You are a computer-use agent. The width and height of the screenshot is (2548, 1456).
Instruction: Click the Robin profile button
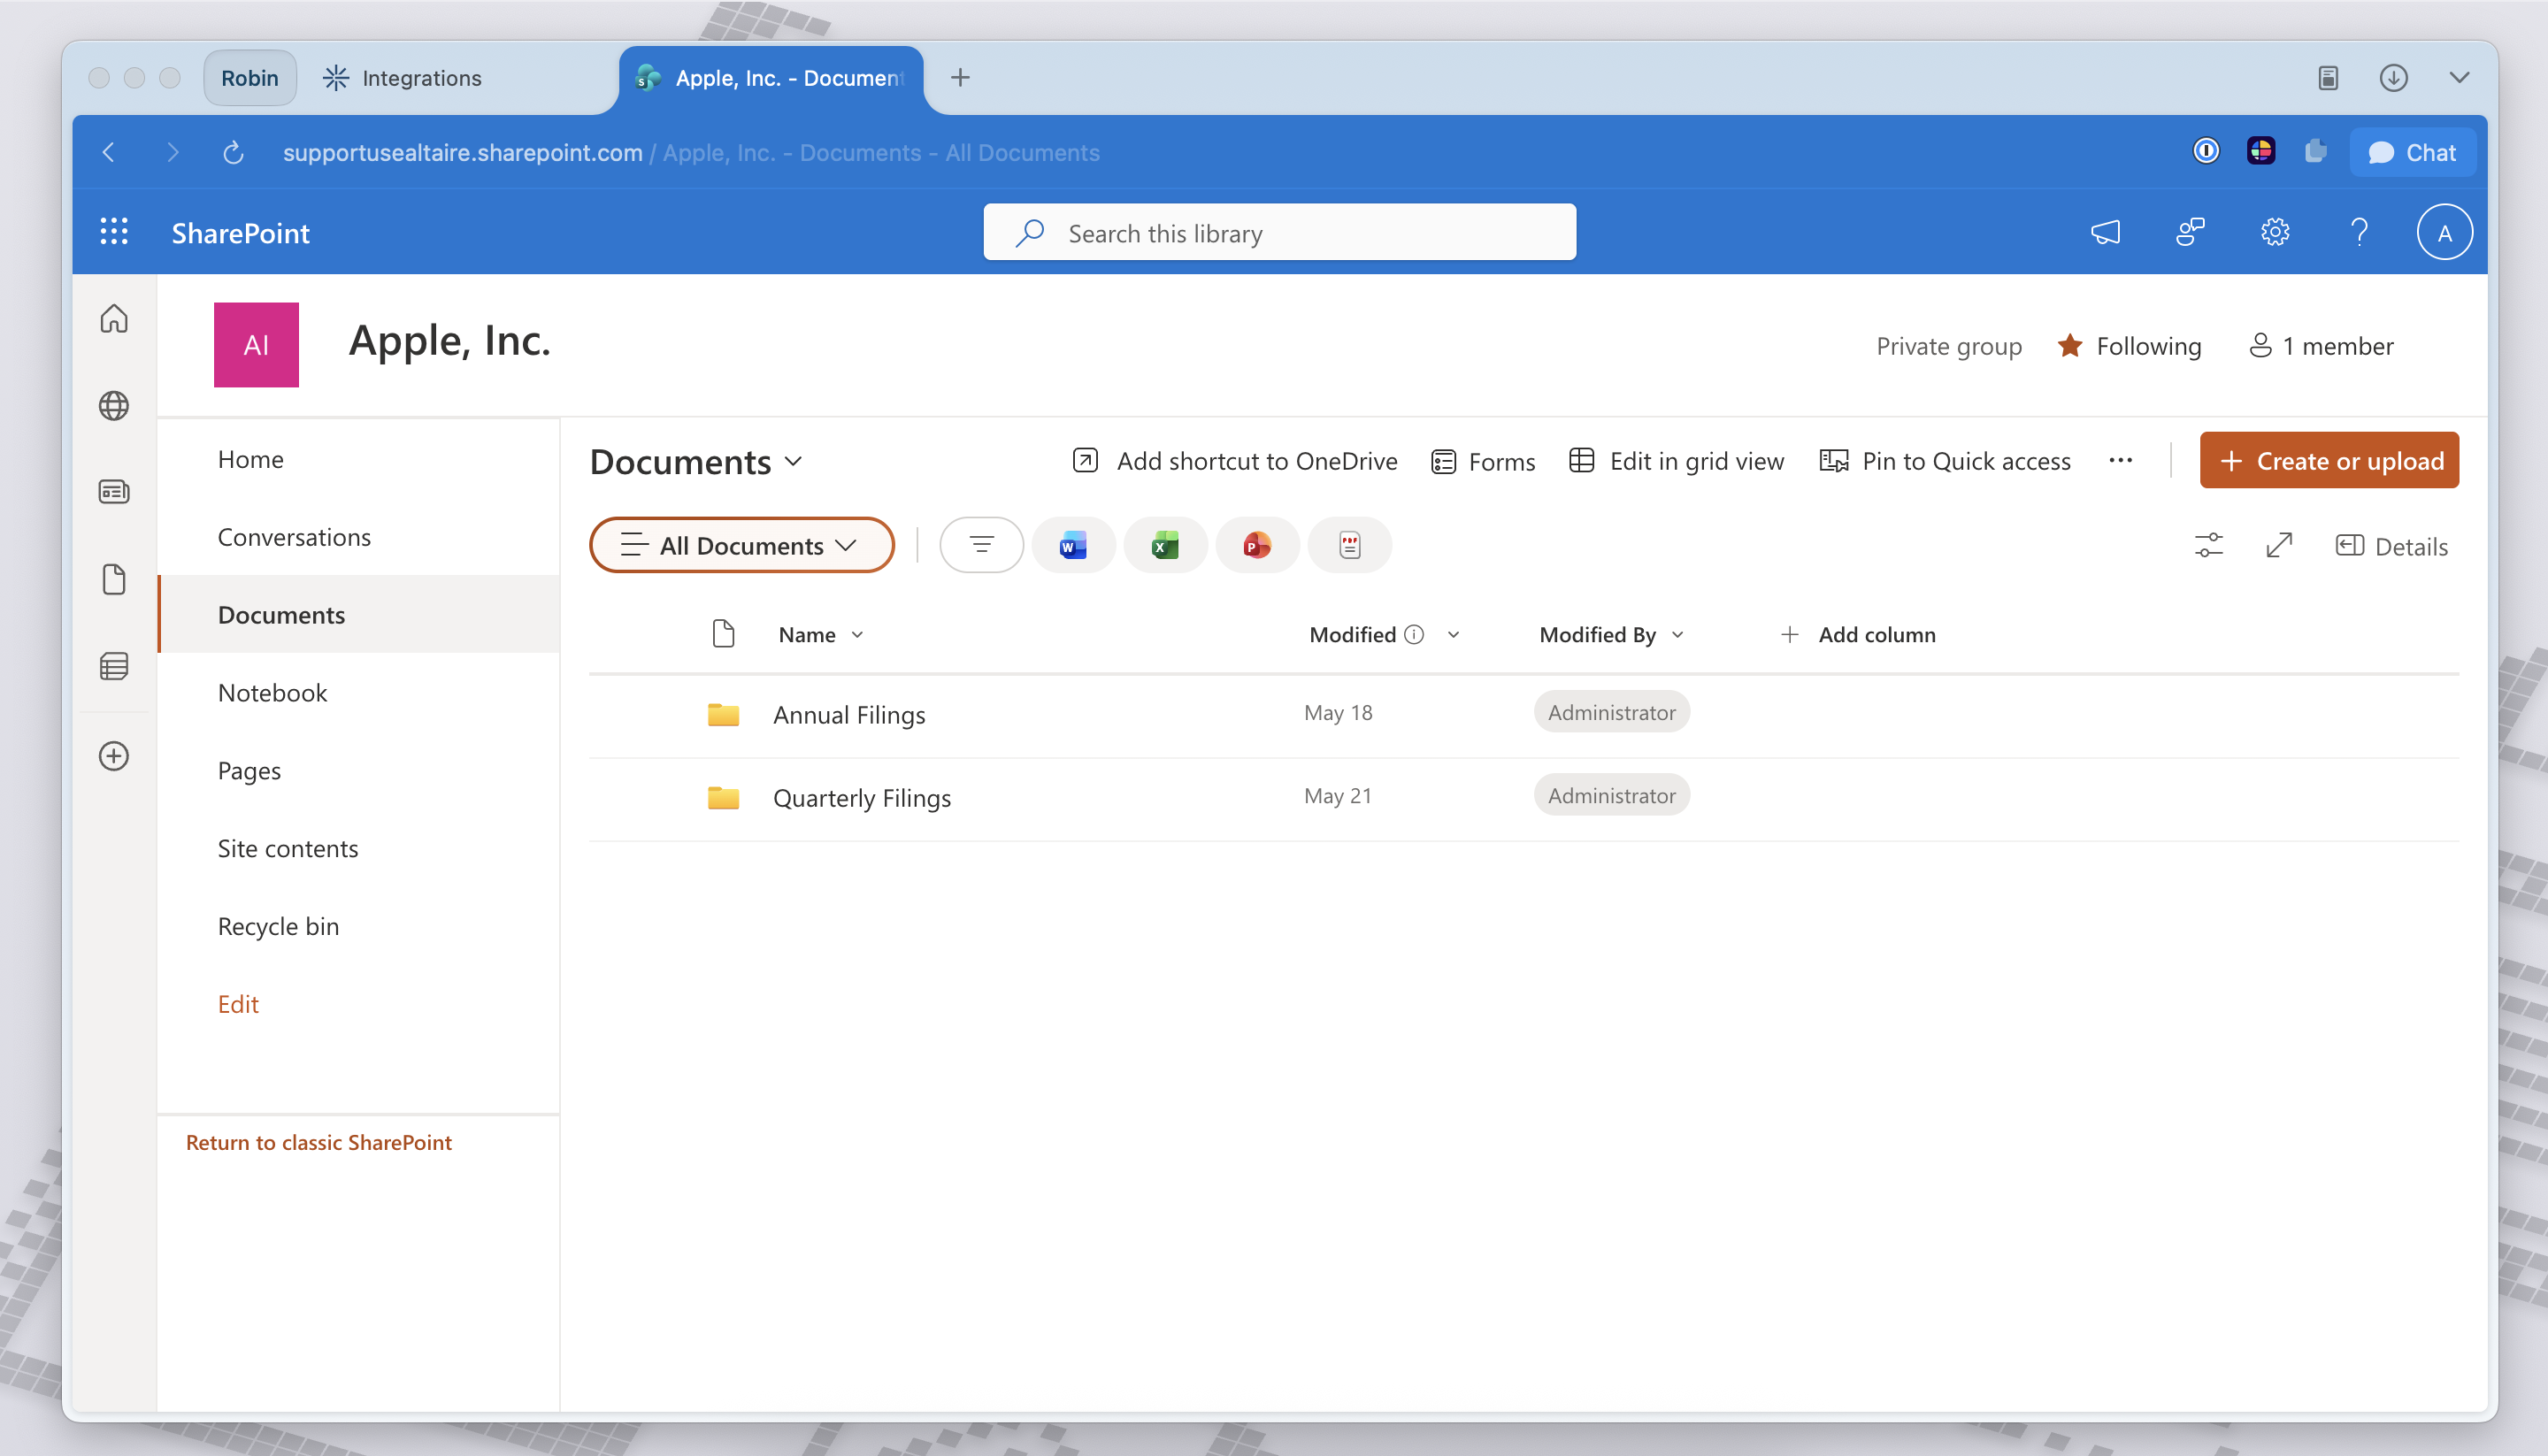click(x=250, y=78)
